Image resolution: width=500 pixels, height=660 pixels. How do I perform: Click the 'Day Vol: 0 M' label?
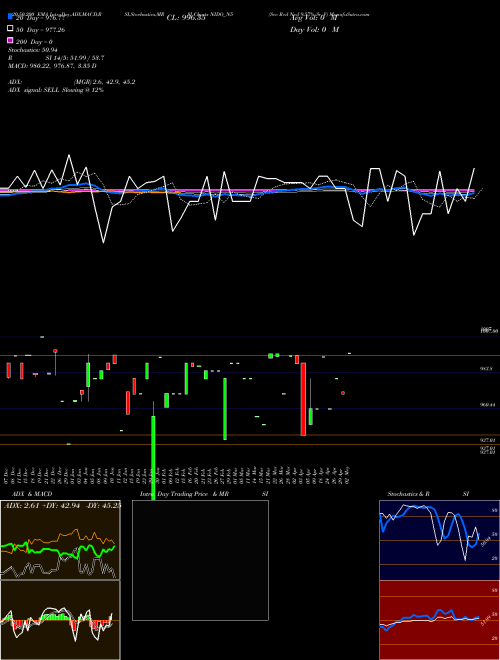click(x=315, y=30)
